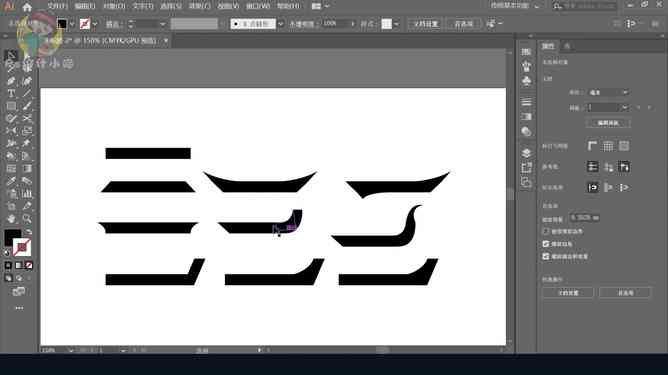Toggle the scale corners checkbox
This screenshot has width=668, height=375.
[x=546, y=244]
